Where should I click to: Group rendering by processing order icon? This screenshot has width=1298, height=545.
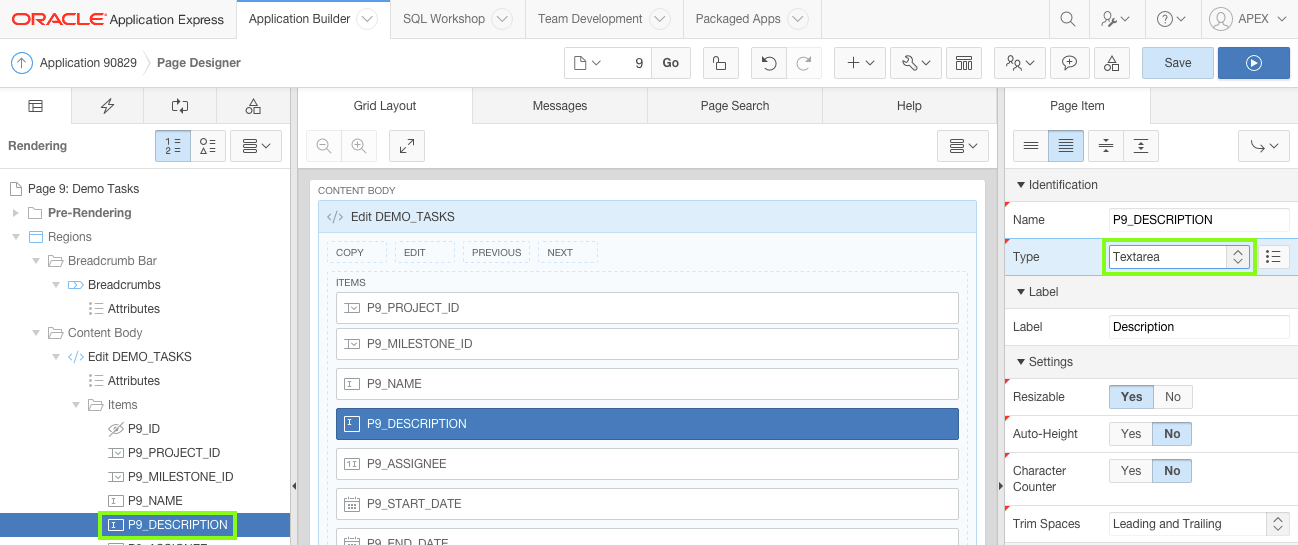(x=173, y=146)
